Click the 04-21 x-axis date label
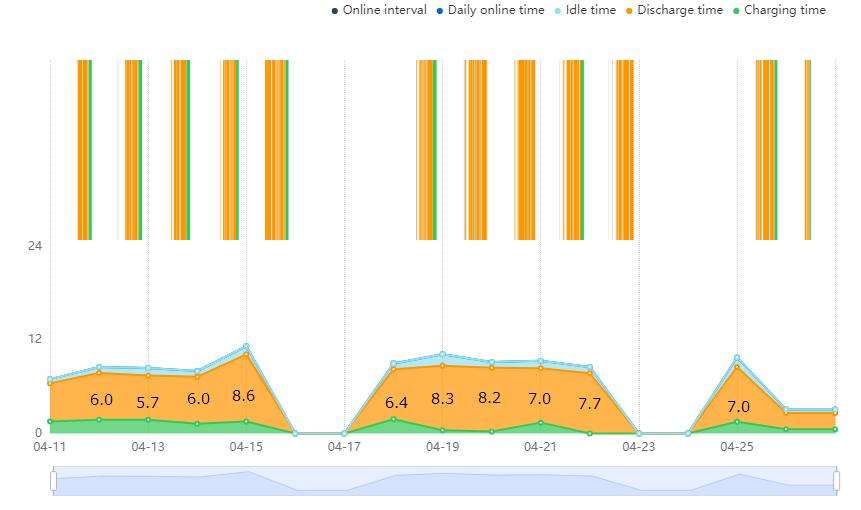The image size is (861, 510). coord(540,447)
